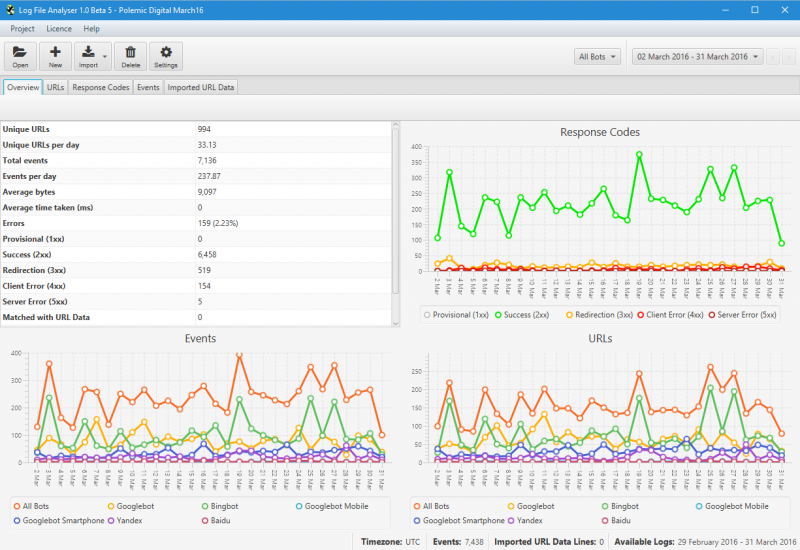Select the Average time taken (ms) row
This screenshot has width=800, height=550.
196,208
